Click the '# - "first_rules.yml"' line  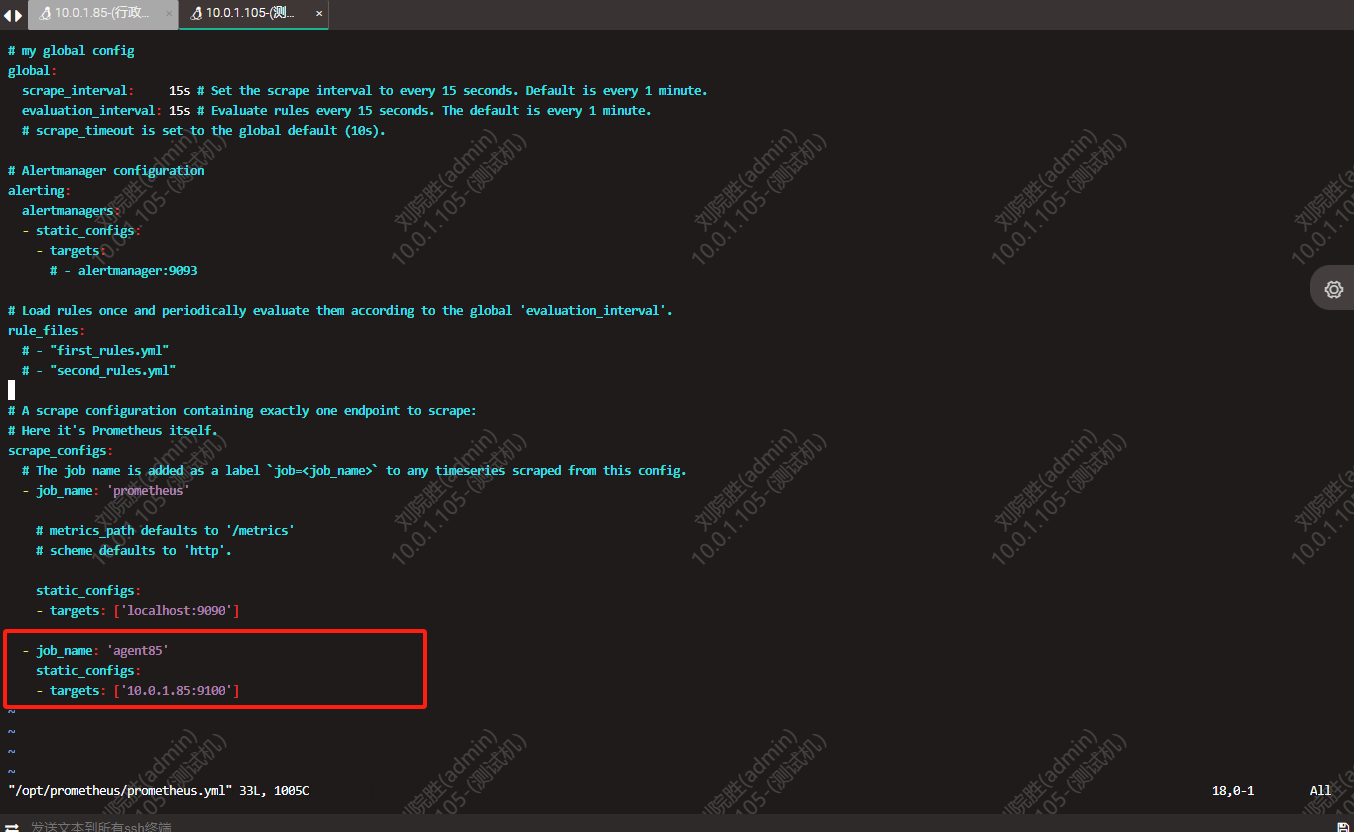click(96, 350)
